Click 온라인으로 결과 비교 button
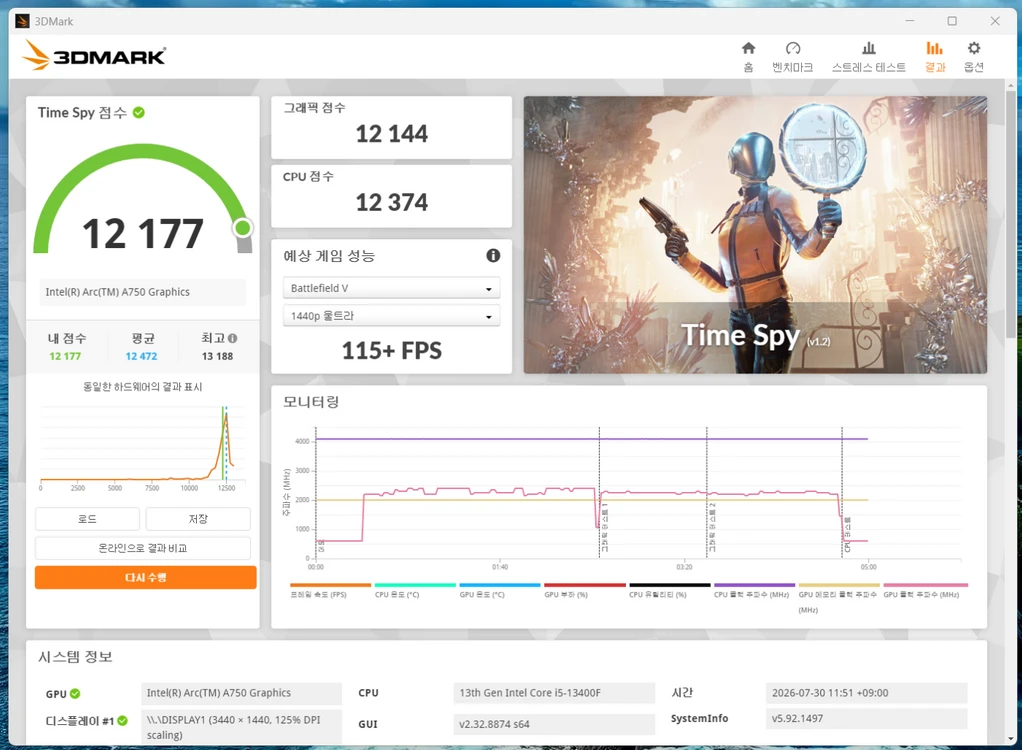1022x750 pixels. (x=143, y=548)
